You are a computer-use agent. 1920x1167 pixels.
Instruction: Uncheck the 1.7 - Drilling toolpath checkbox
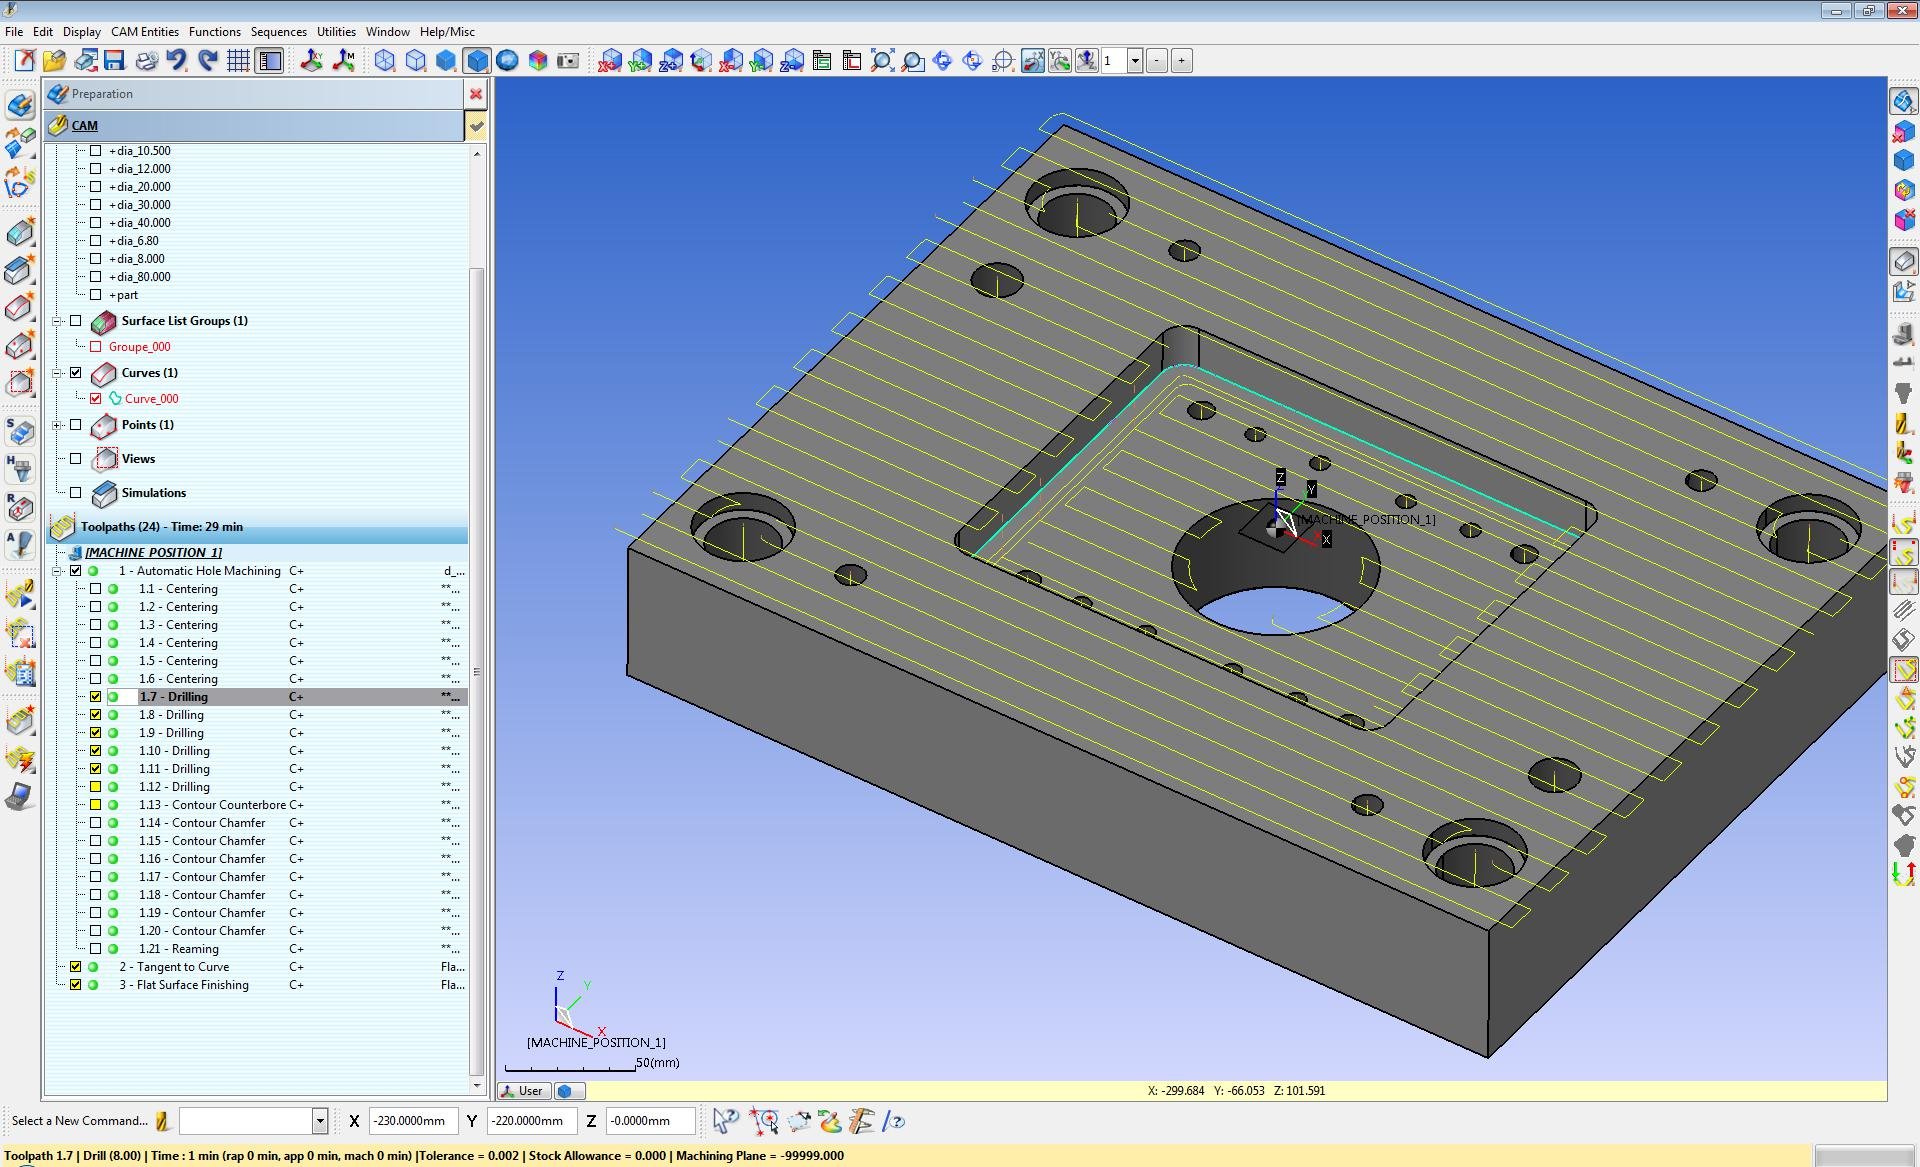point(96,697)
